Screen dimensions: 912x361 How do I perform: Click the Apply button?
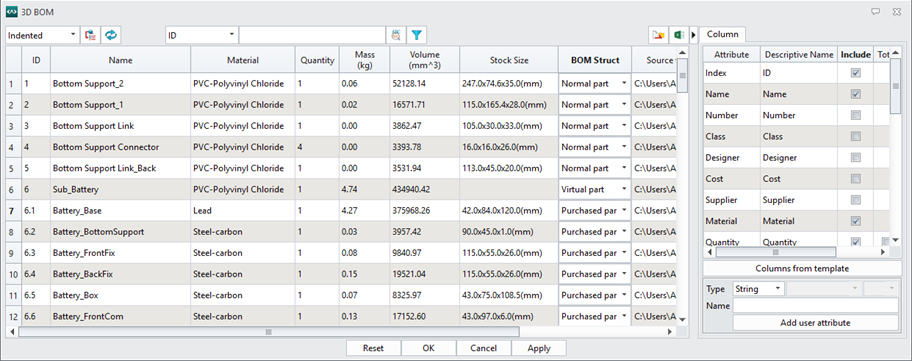tap(539, 348)
